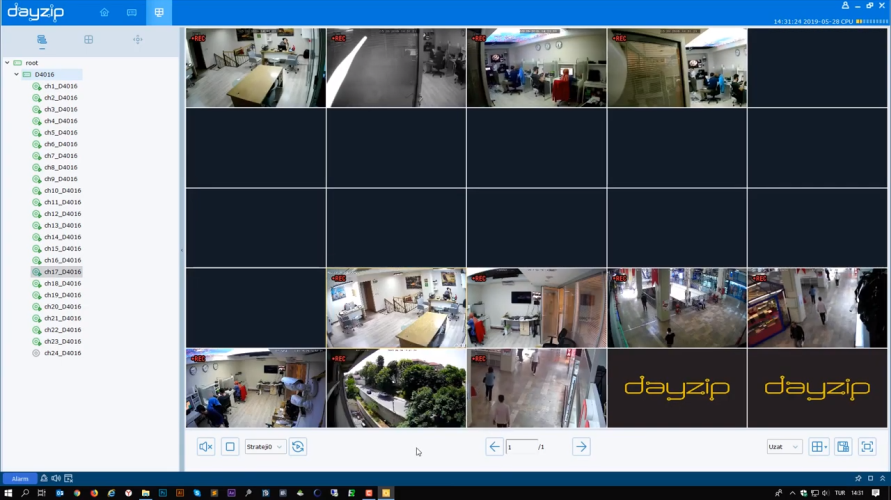Viewport: 891px width, 500px height.
Task: Go to the next page arrow
Action: (x=581, y=447)
